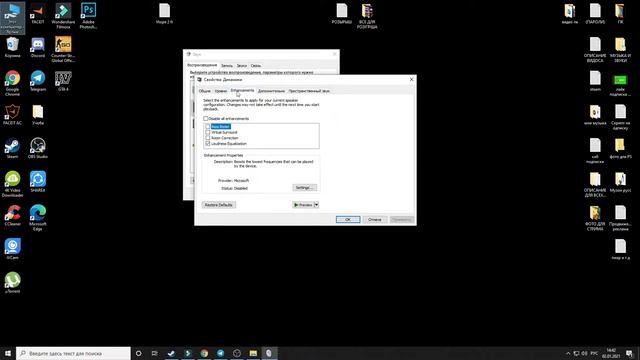Image resolution: width=640 pixels, height=360 pixels.
Task: Select the CCleaner desktop icon
Action: pos(12,216)
